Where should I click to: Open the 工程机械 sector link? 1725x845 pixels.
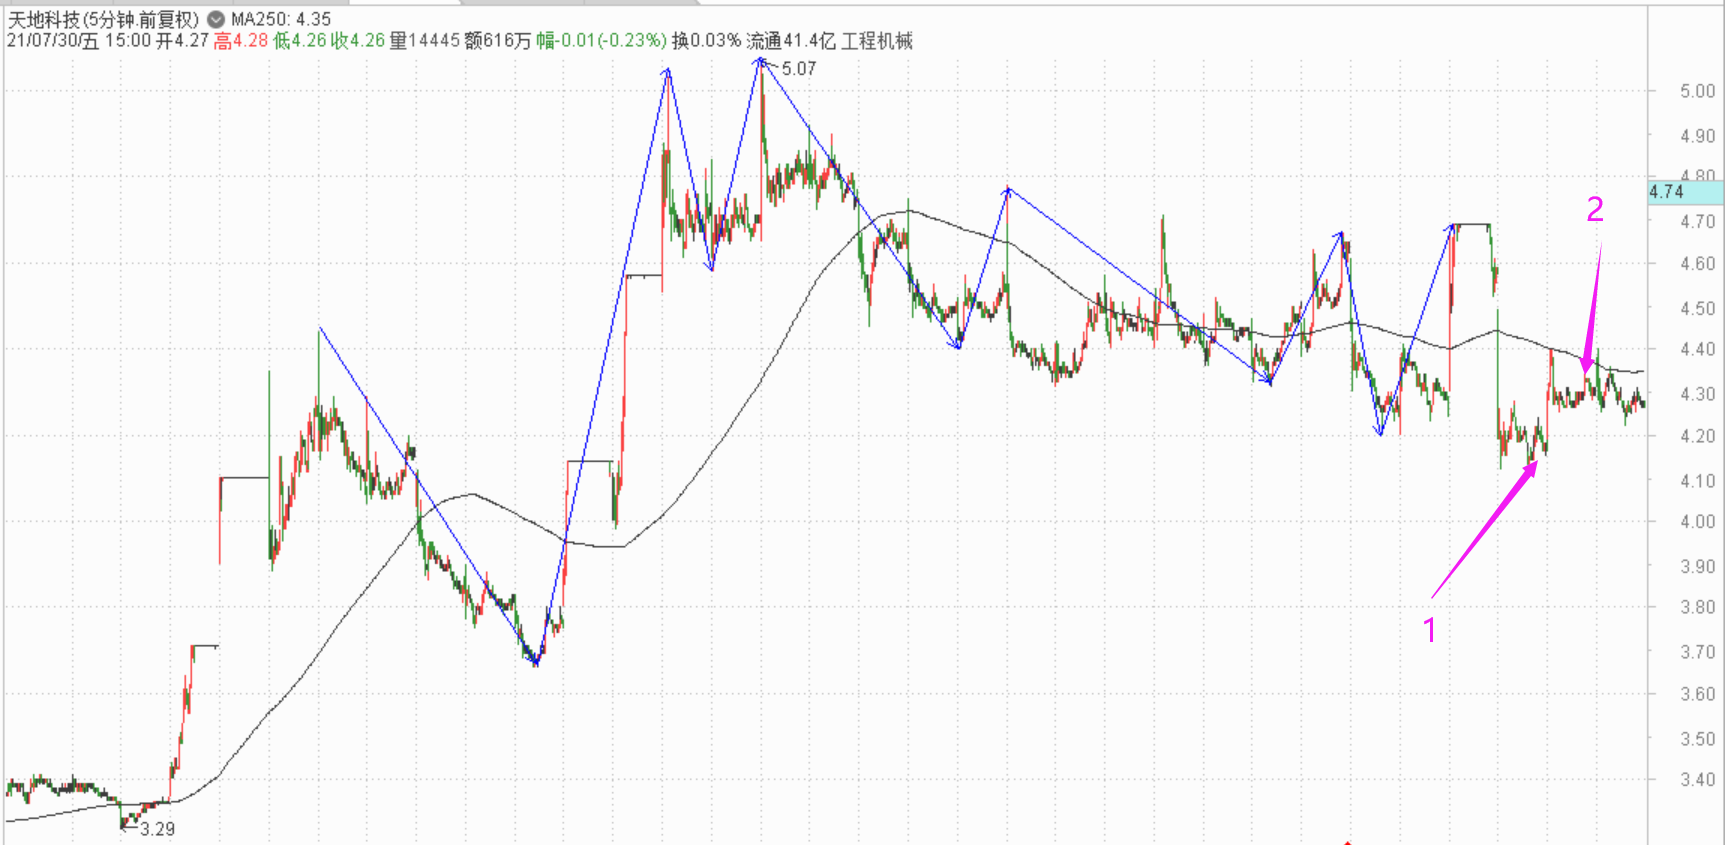[877, 41]
